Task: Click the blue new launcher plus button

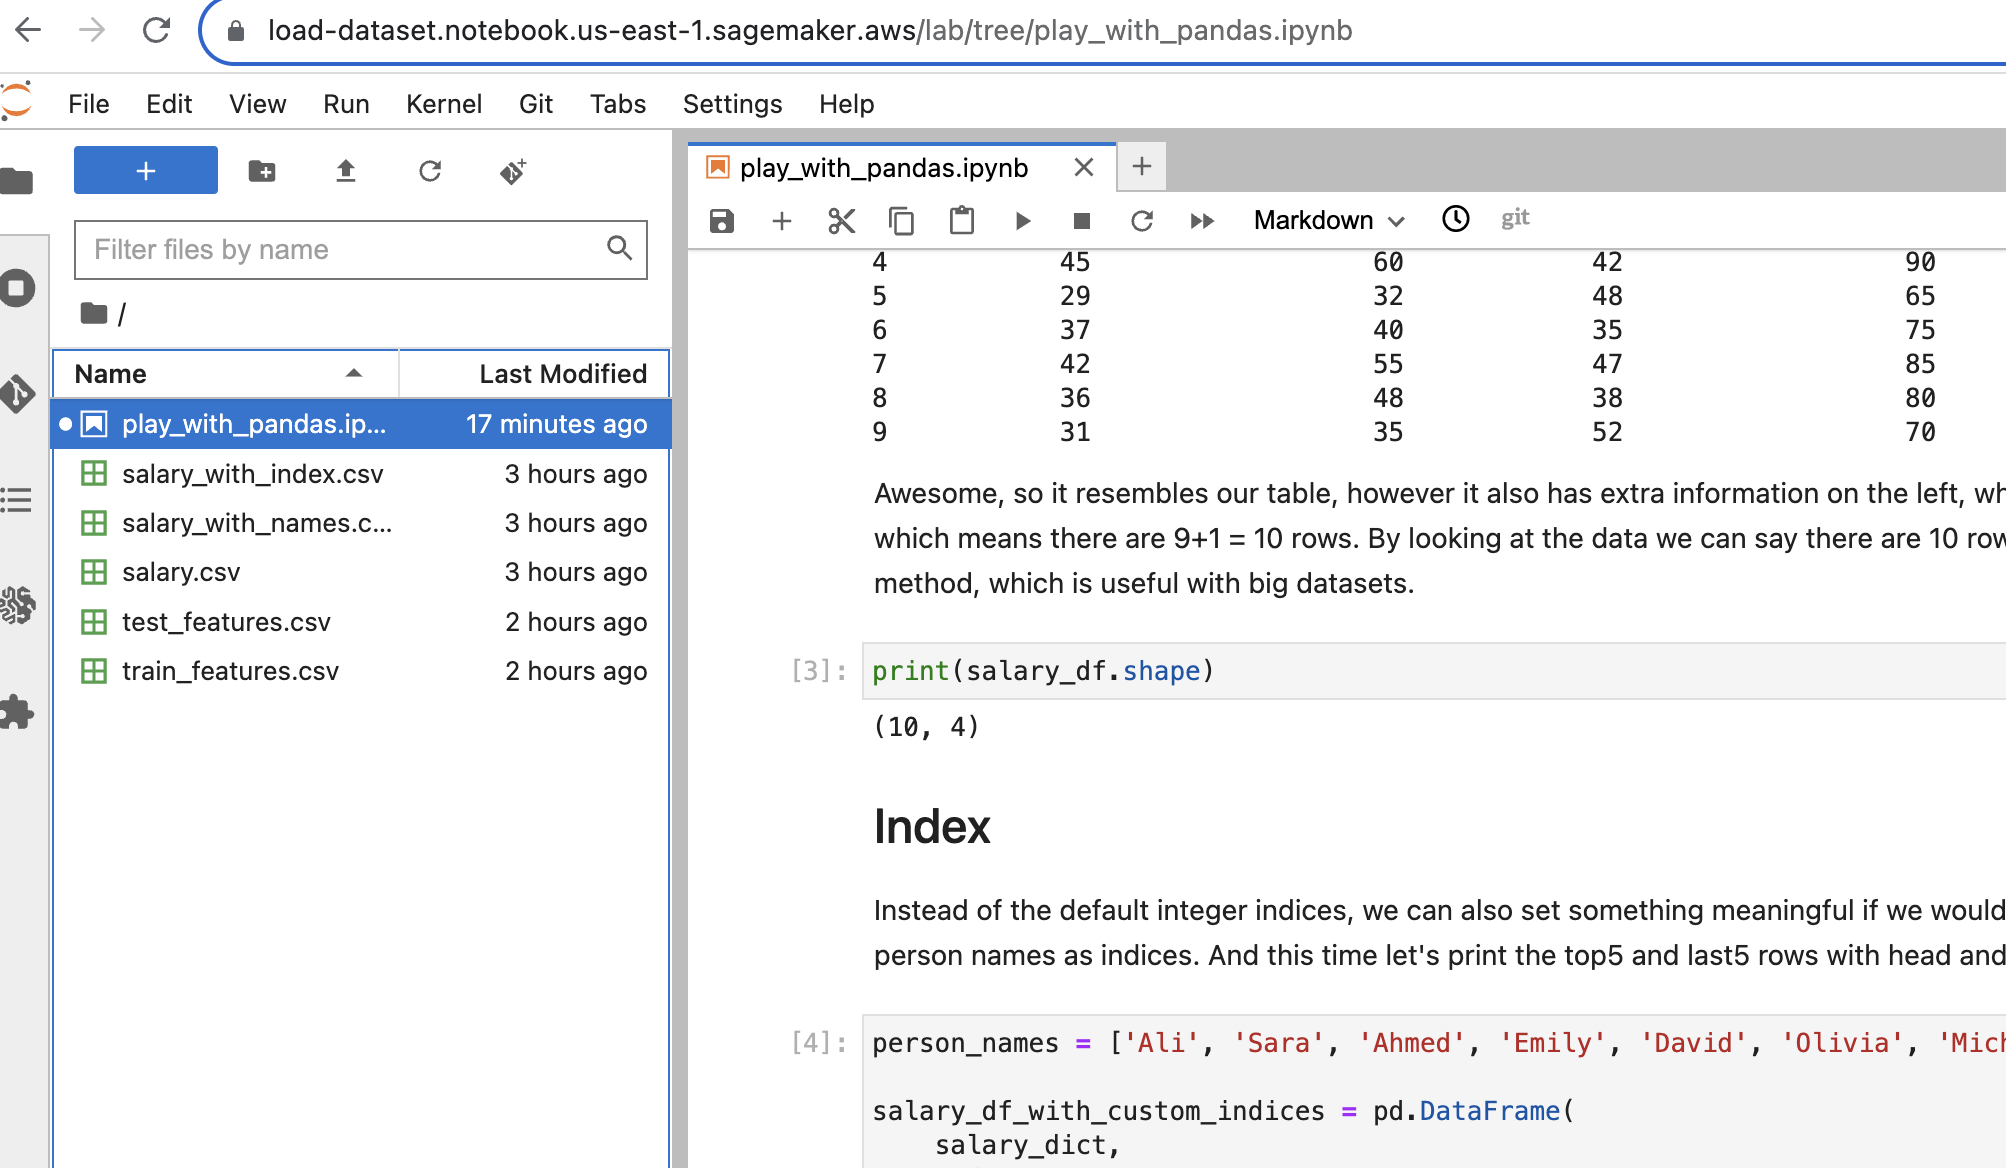Action: [146, 170]
